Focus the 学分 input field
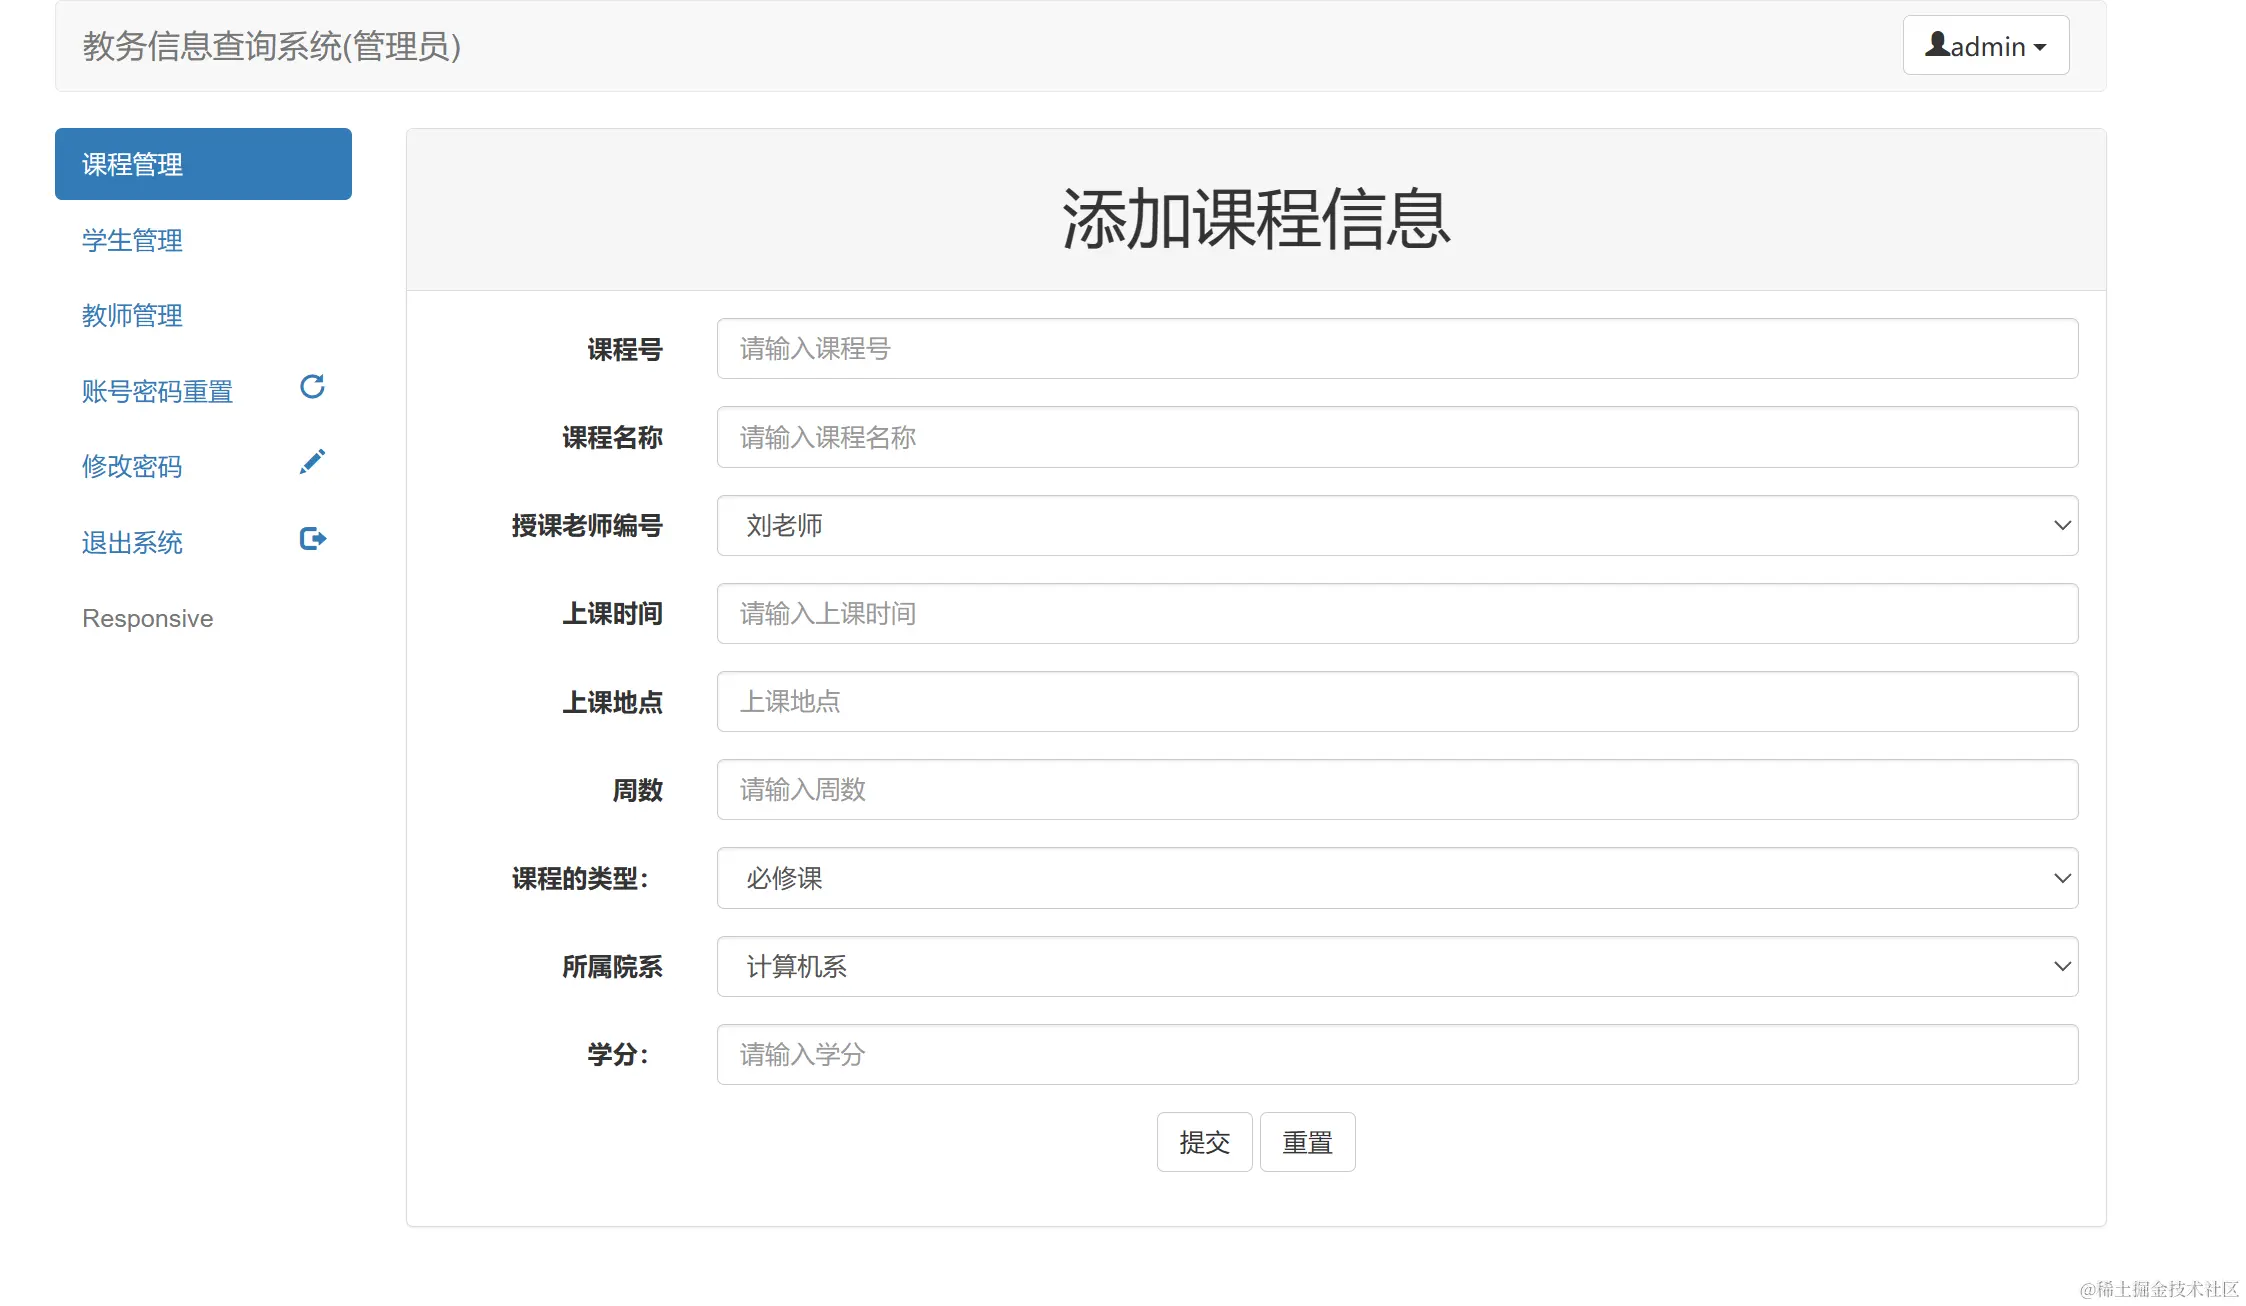This screenshot has height=1306, width=2246. click(1396, 1054)
